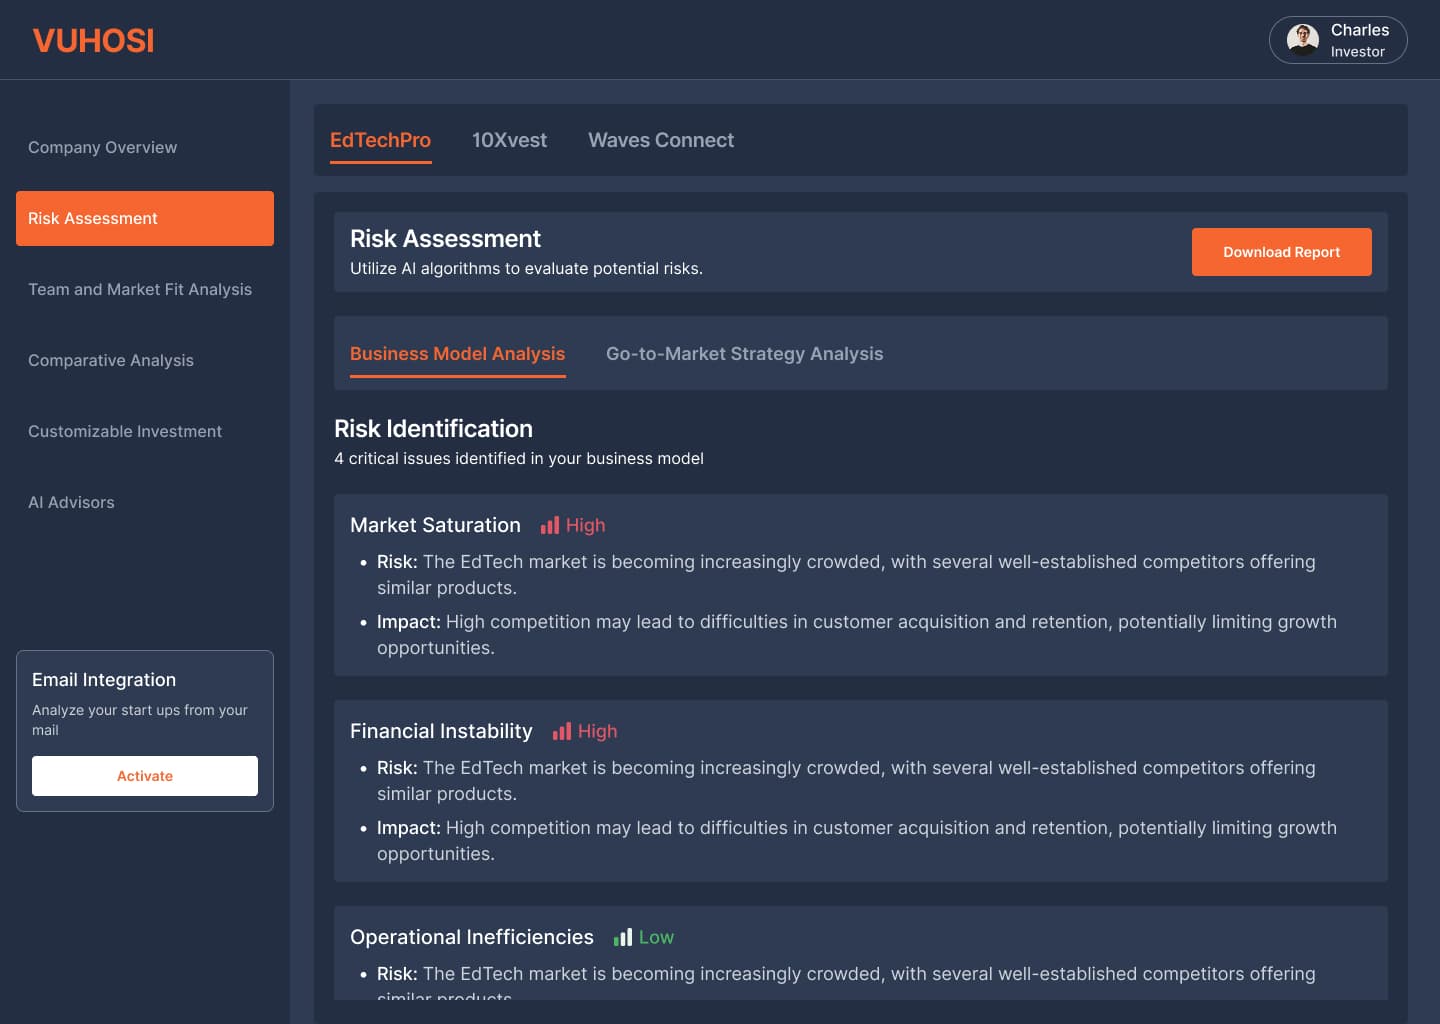Image resolution: width=1440 pixels, height=1024 pixels.
Task: Click 'Analyze your start ups from your mail'
Action: [140, 720]
